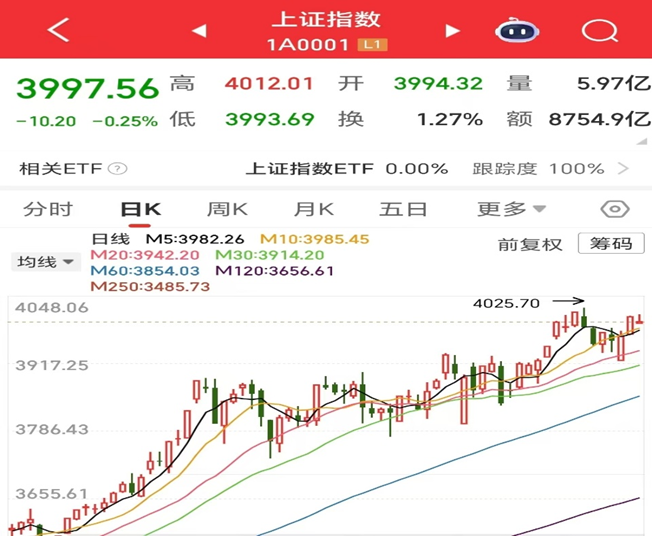Go to next index with right triangle
652x536 pixels.
coord(453,30)
